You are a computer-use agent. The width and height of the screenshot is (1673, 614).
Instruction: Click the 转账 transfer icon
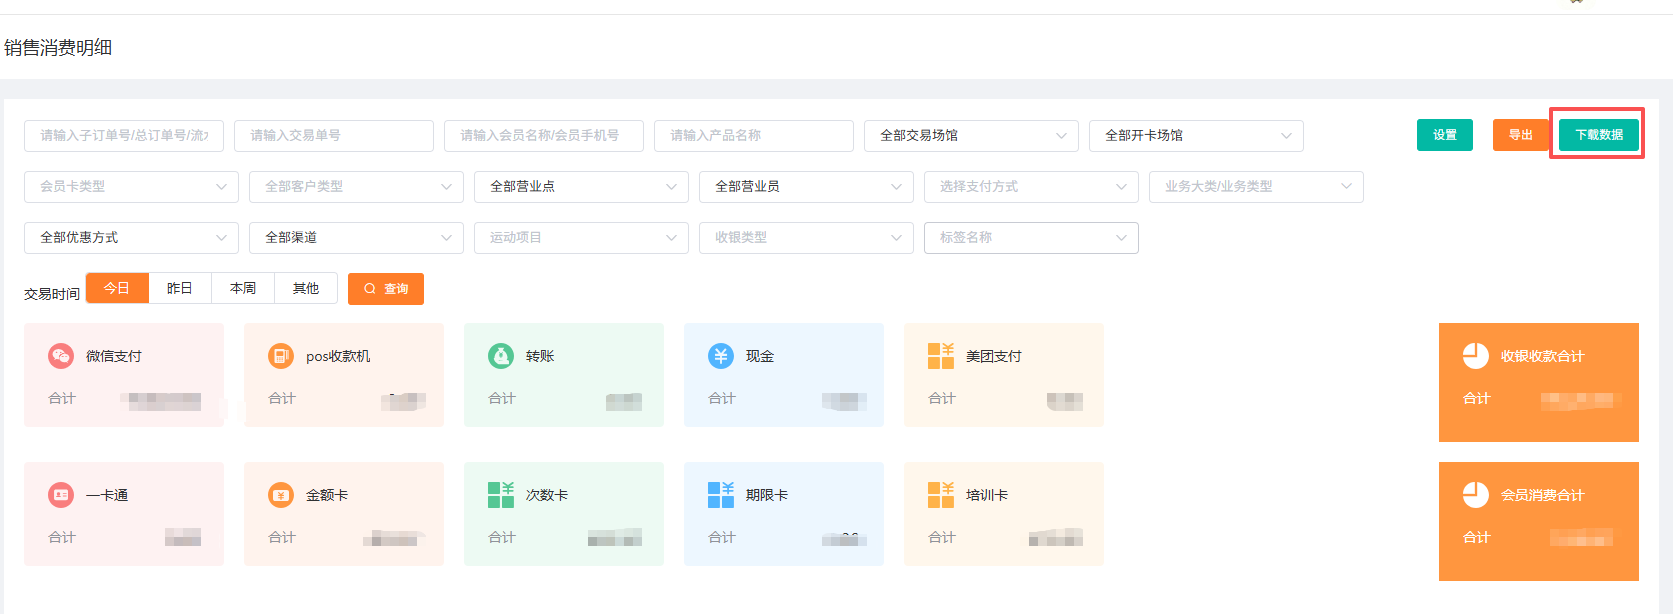[501, 356]
